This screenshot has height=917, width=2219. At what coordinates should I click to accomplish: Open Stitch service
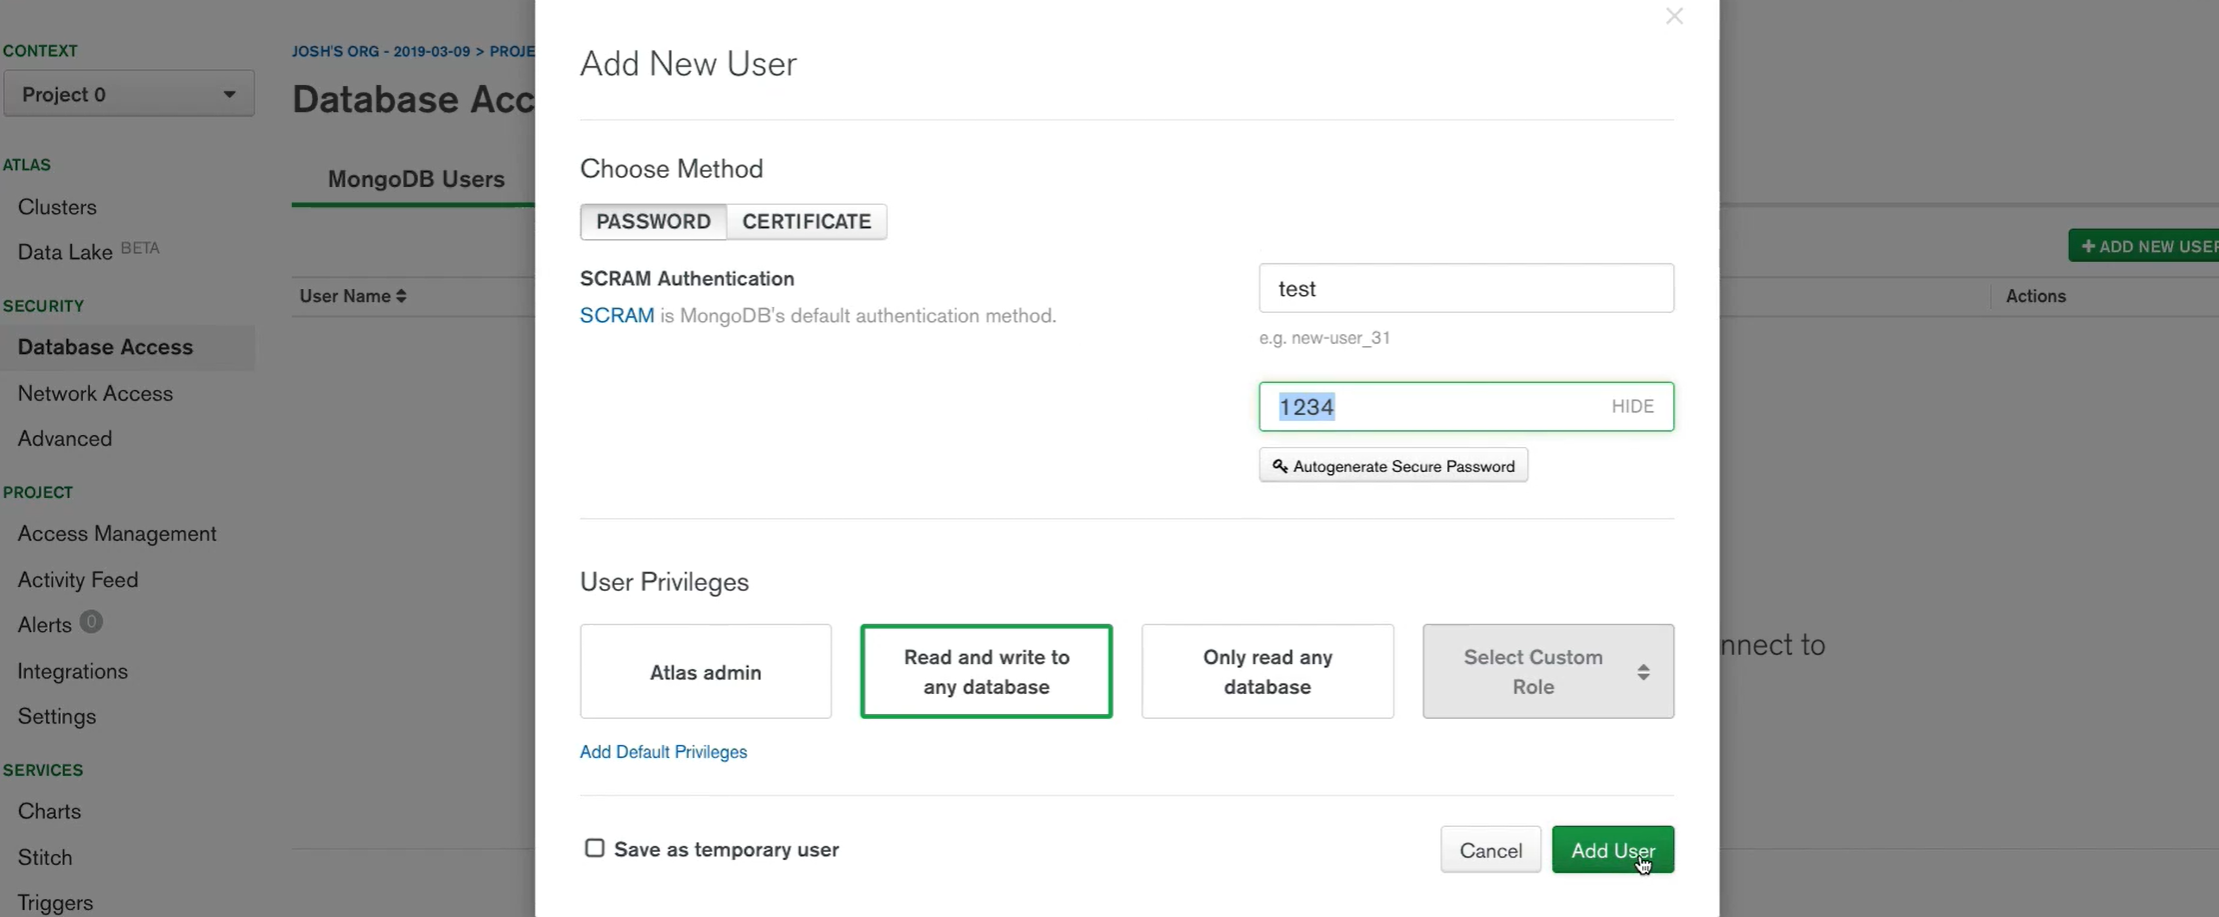pyautogui.click(x=45, y=858)
